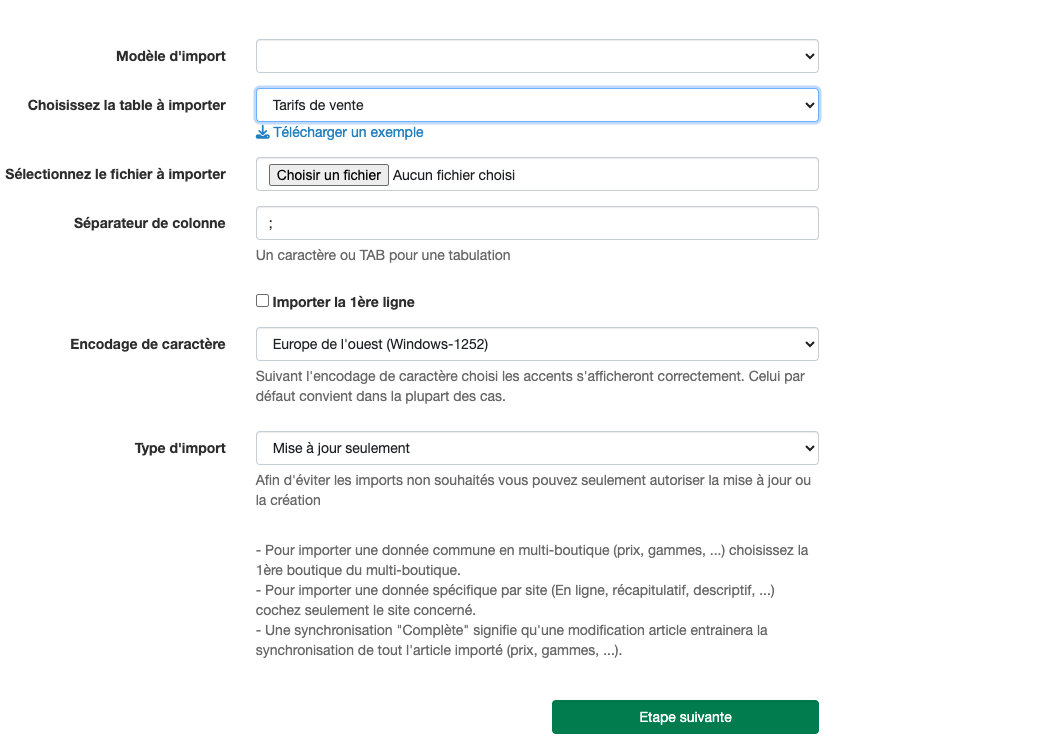This screenshot has height=755, width=1051.
Task: Click the multi-boutique import note paragraph
Action: [x=532, y=600]
